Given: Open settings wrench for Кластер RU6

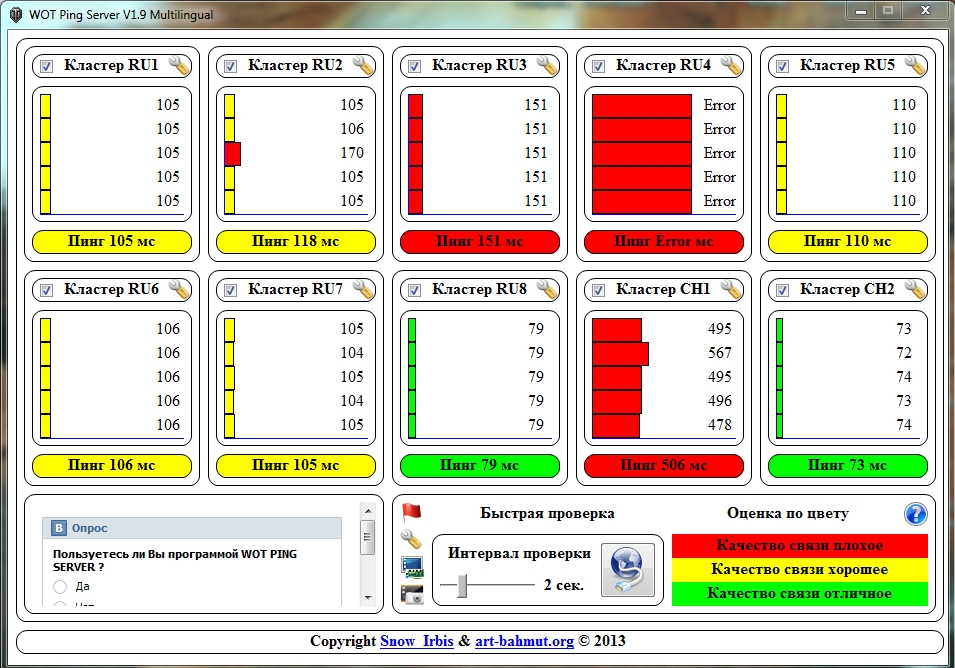Looking at the screenshot, I should click(179, 289).
